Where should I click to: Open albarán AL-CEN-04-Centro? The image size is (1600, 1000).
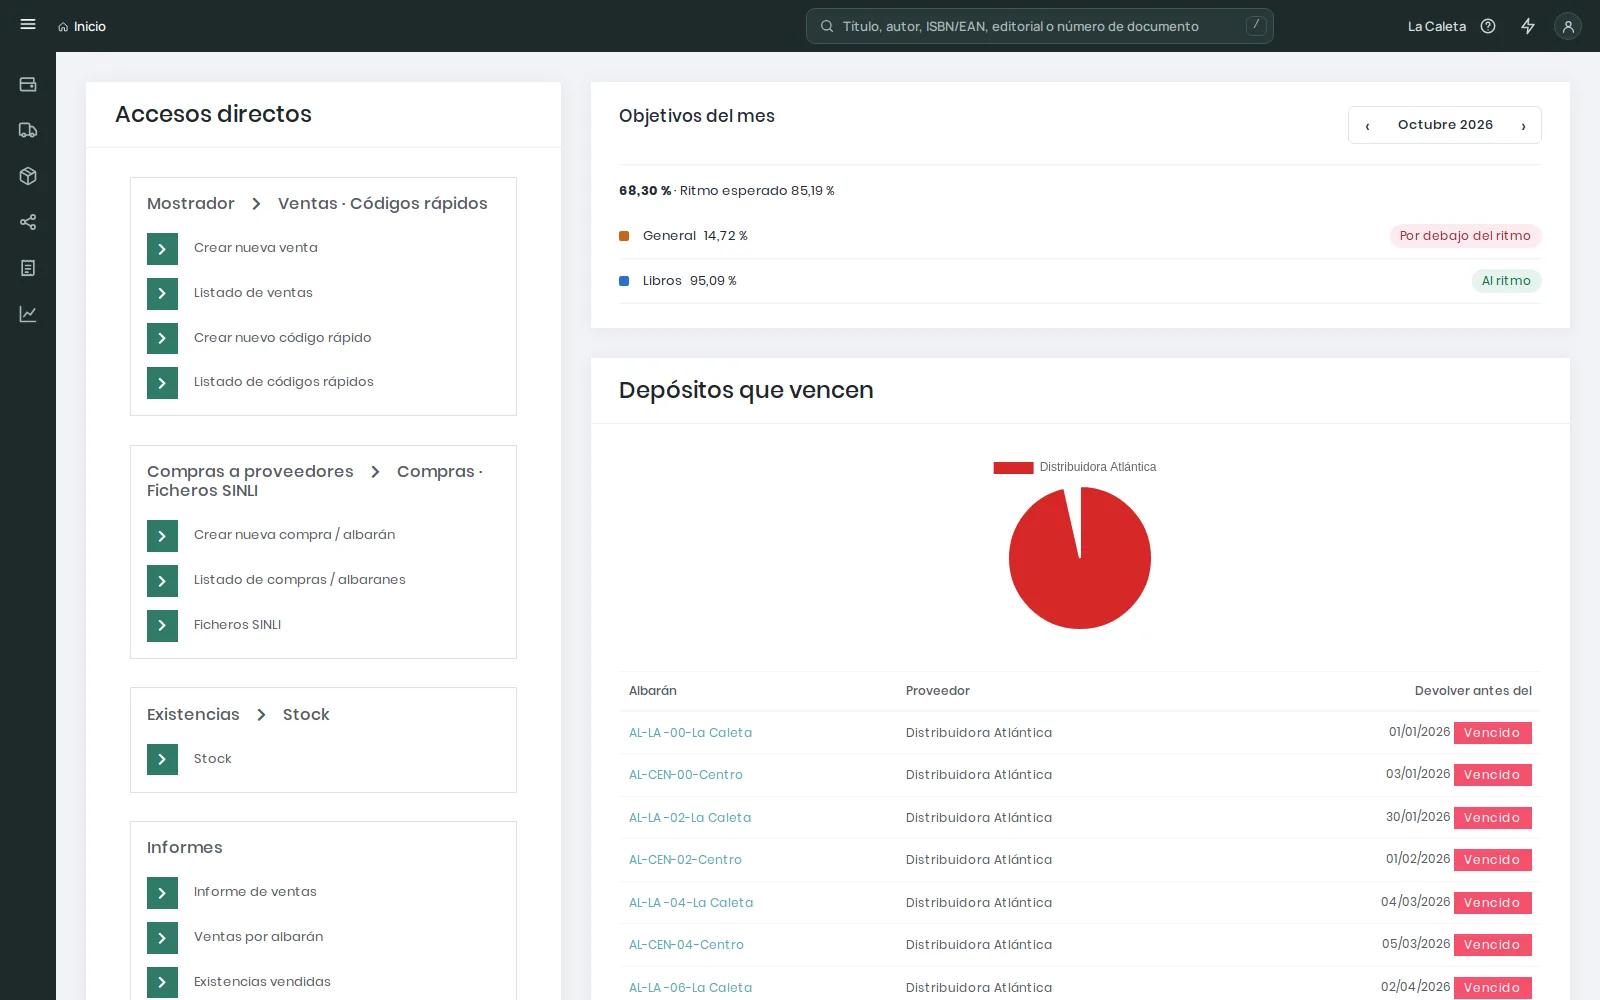[686, 945]
